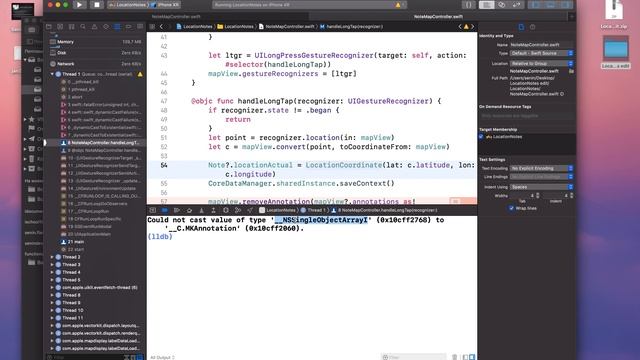This screenshot has height=360, width=640.
Task: Show the variables view pane toggle
Action: coord(465,357)
